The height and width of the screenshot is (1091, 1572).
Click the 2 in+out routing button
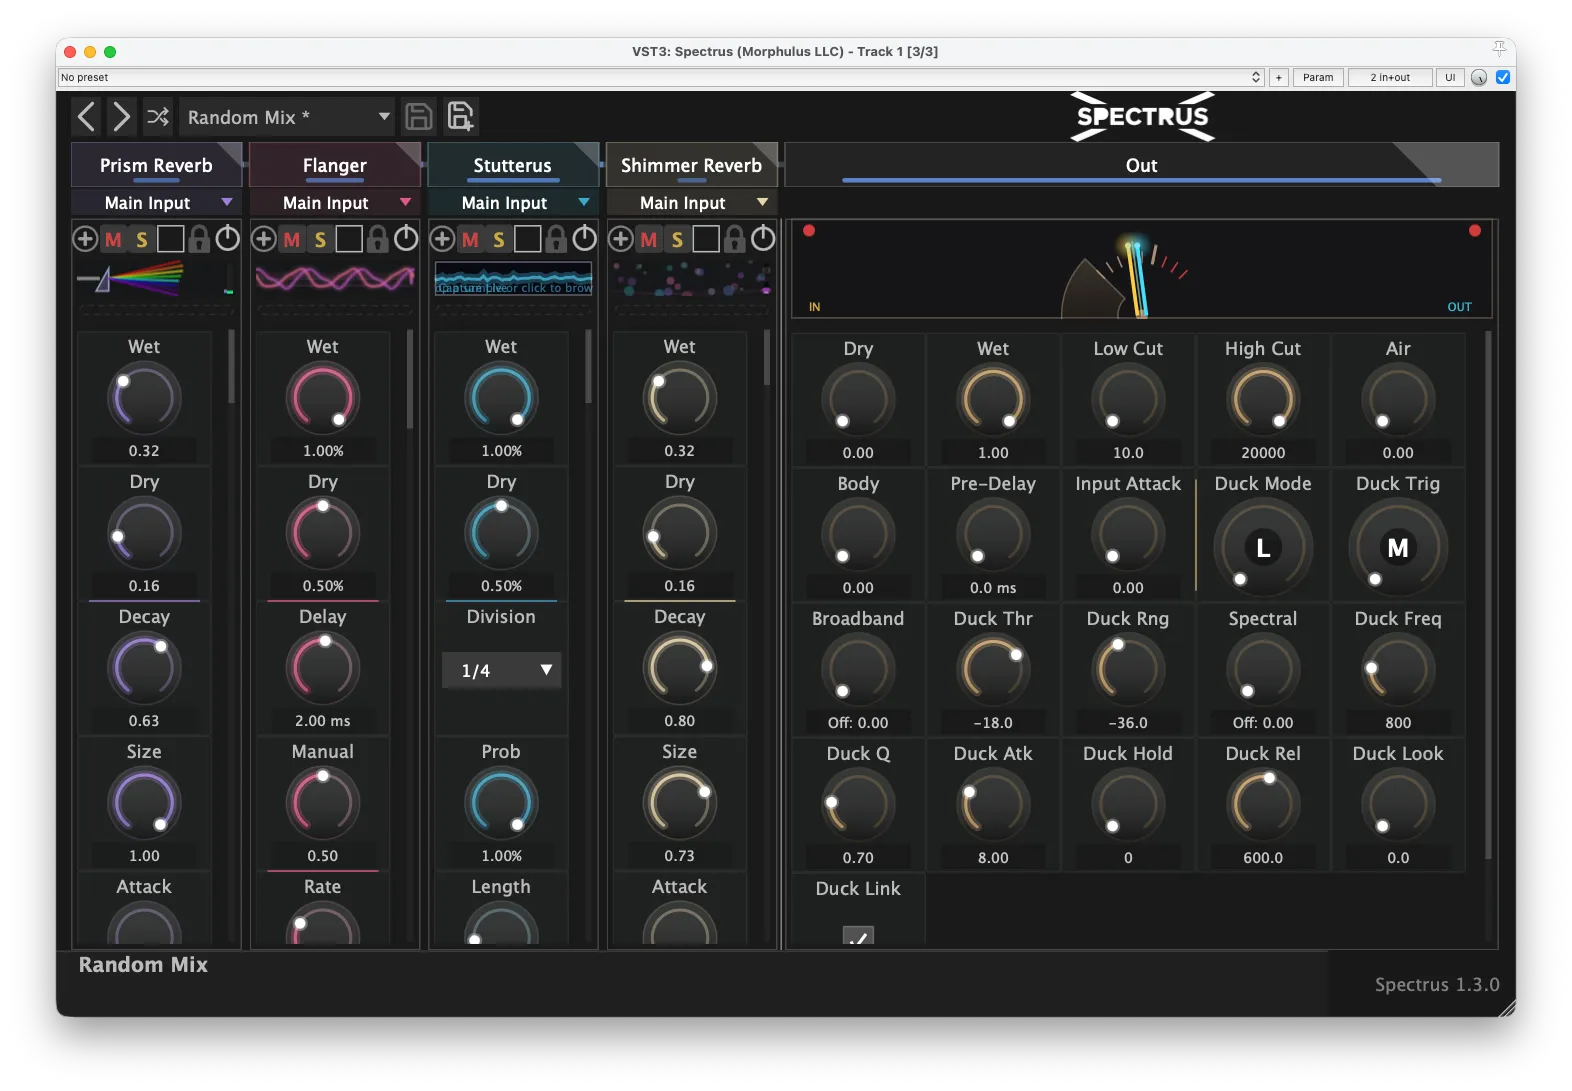[1390, 77]
